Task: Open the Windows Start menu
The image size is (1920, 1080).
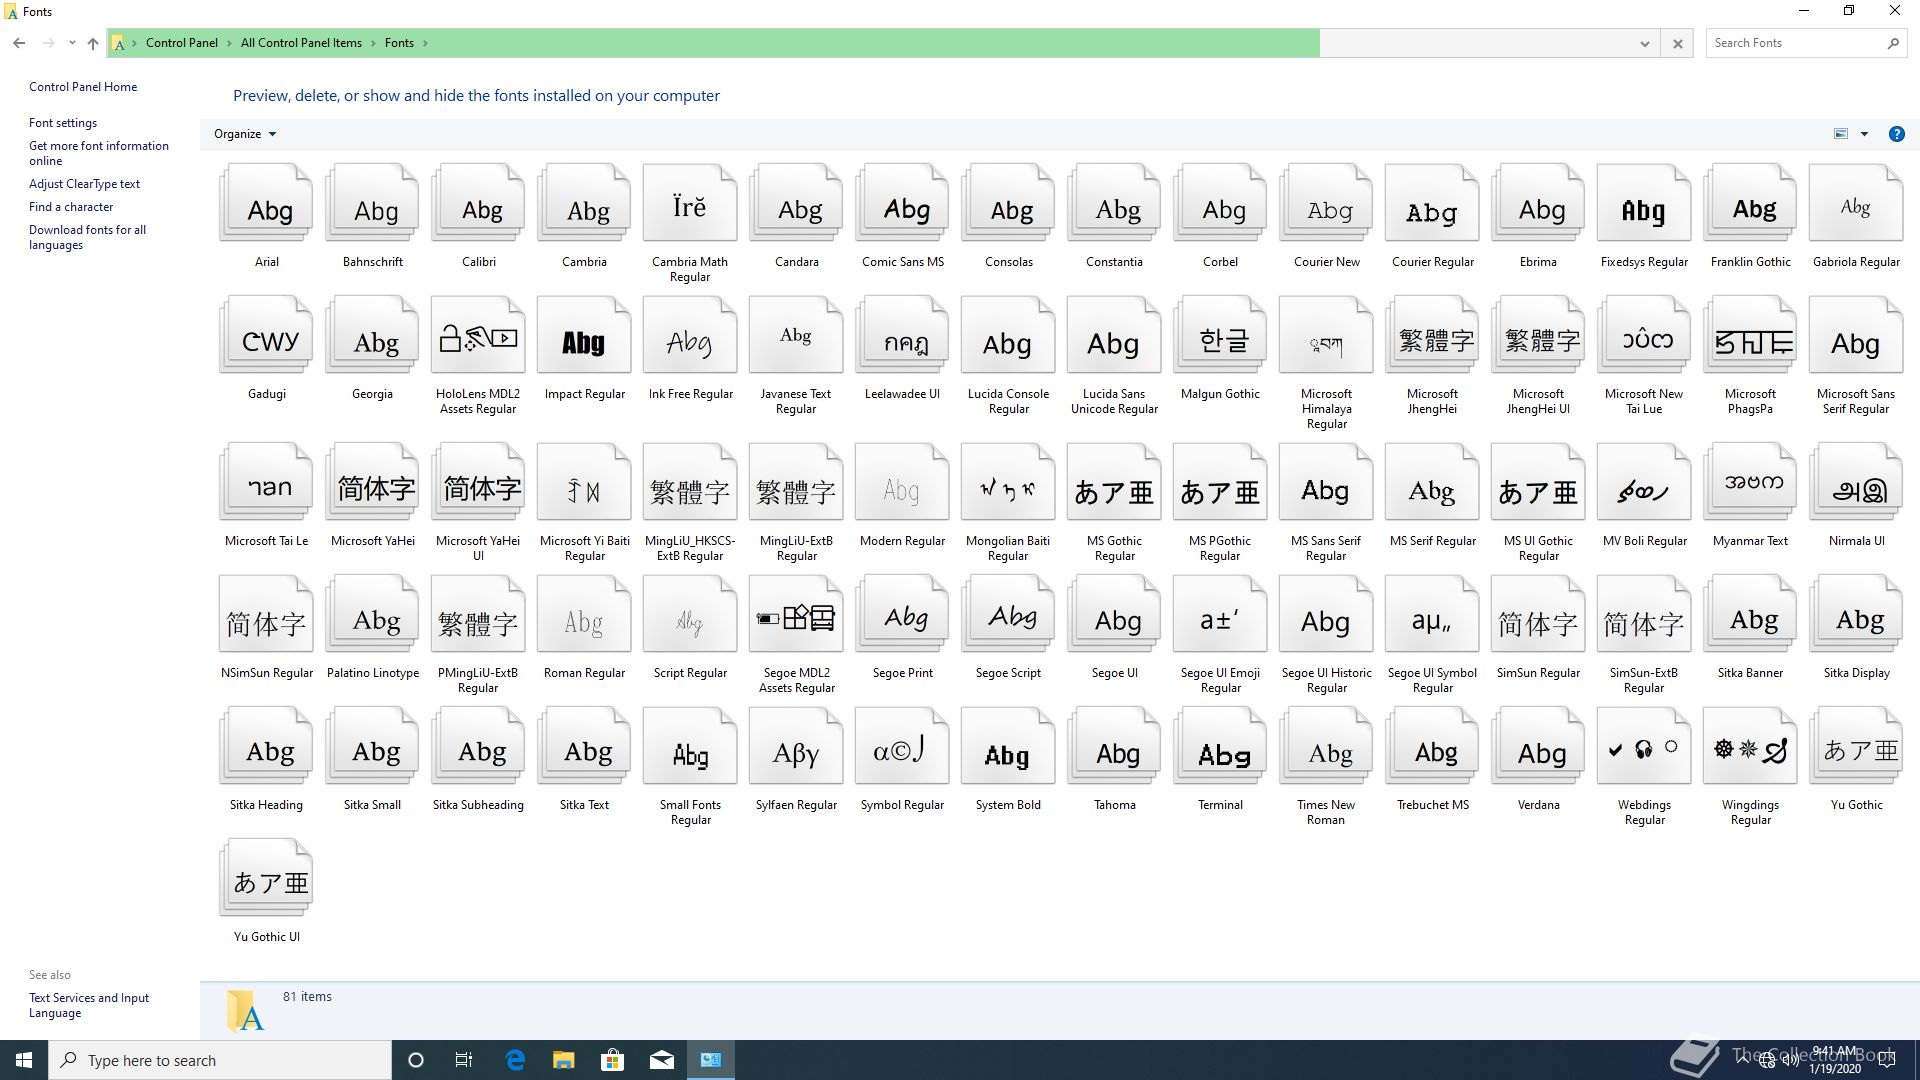Action: [x=24, y=1060]
